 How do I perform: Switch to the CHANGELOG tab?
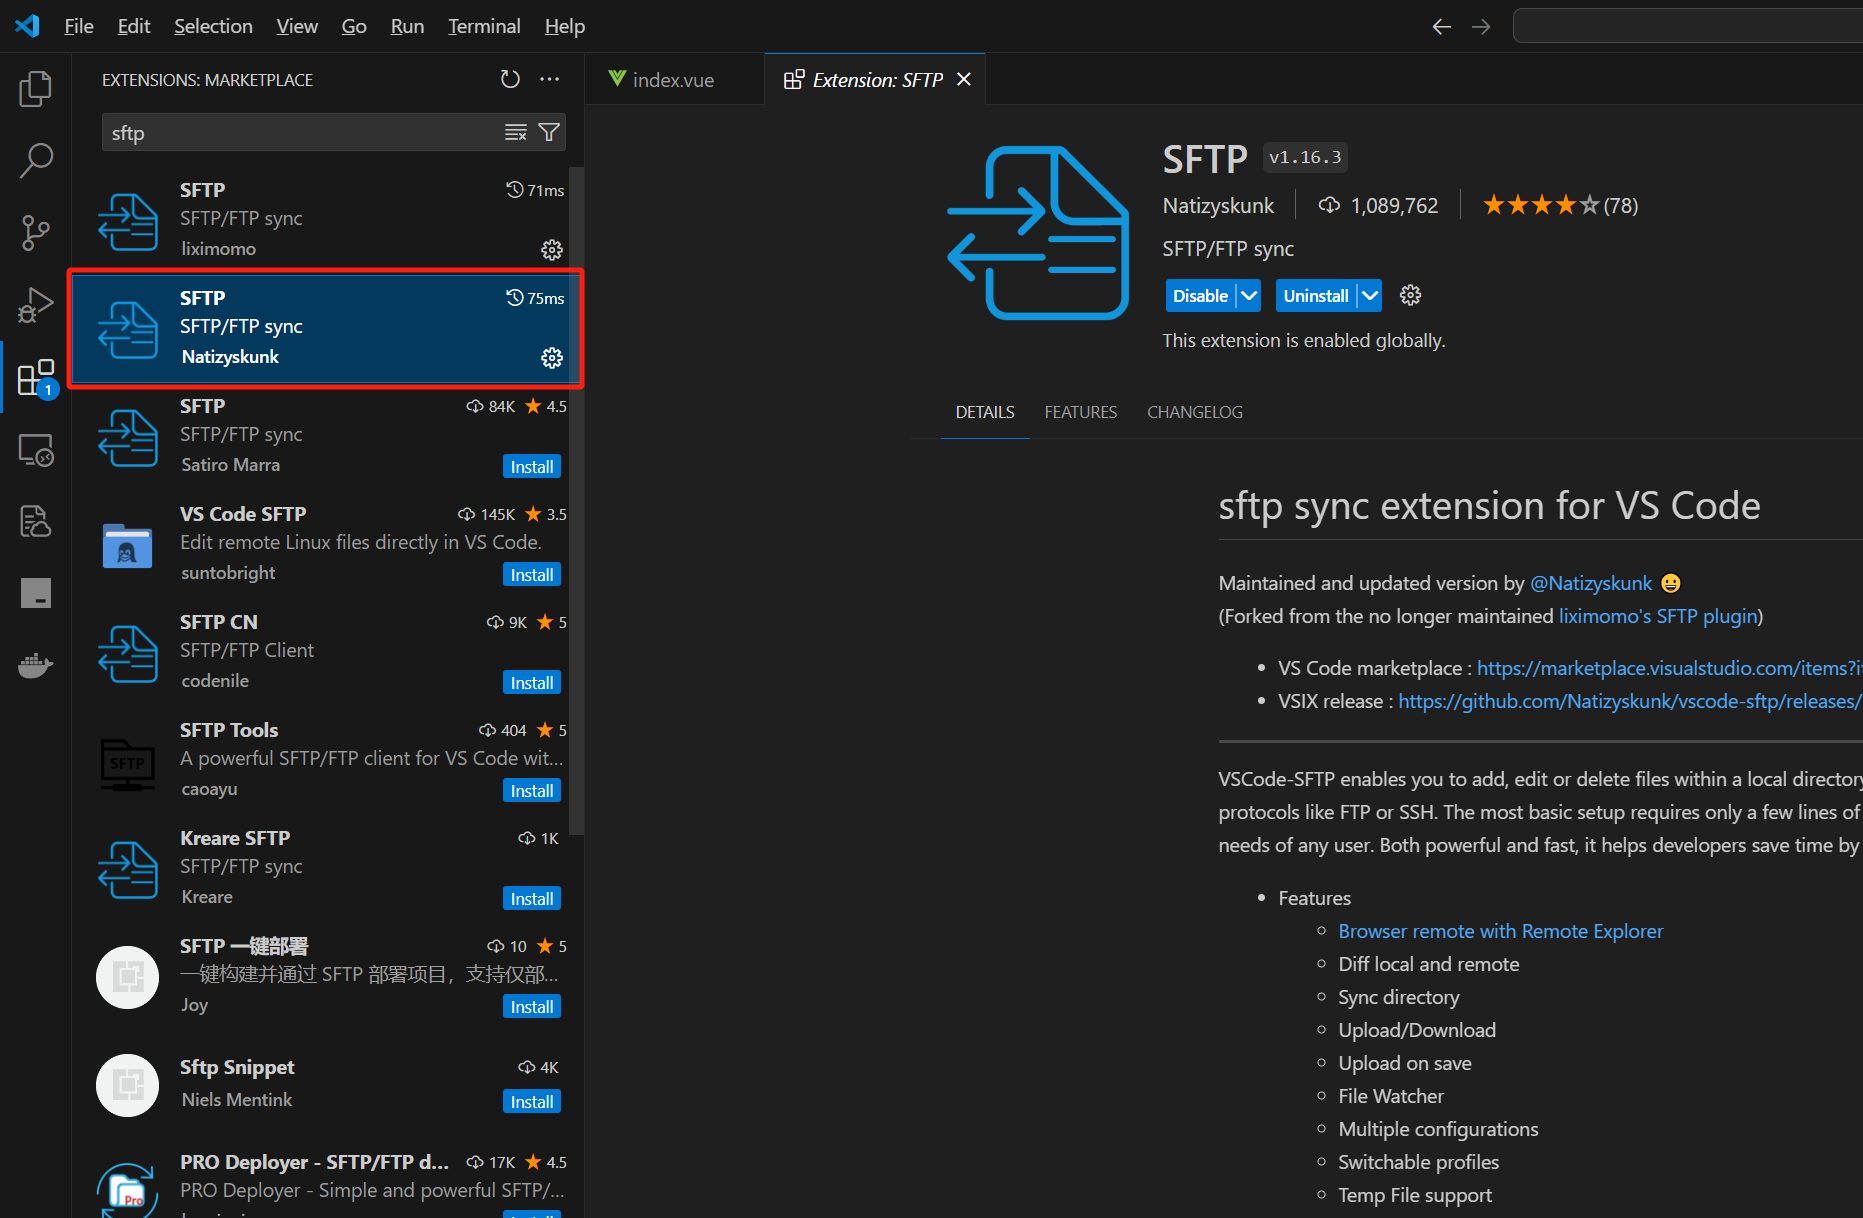(x=1195, y=412)
